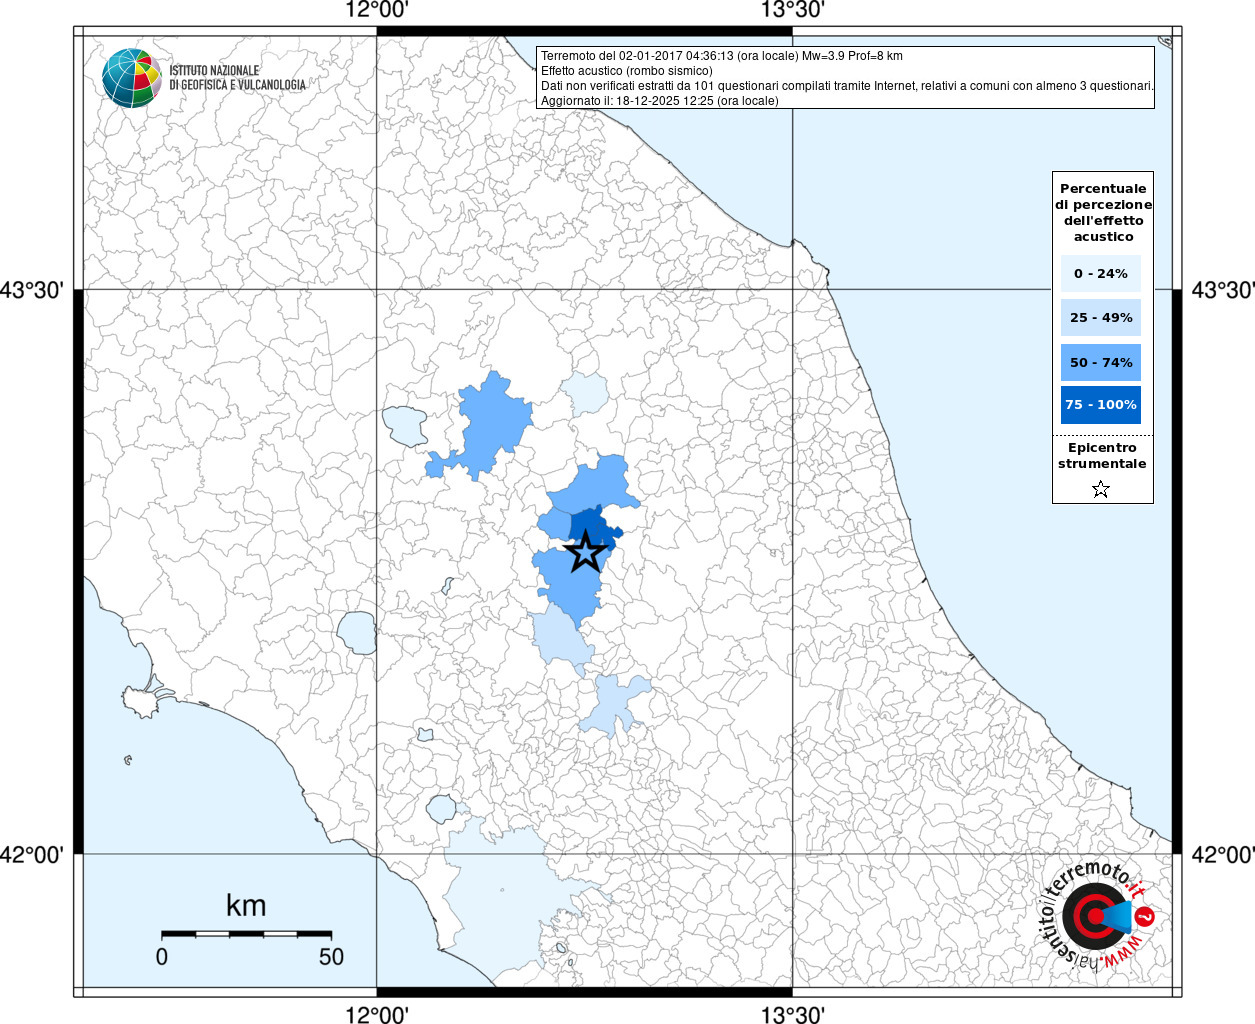The width and height of the screenshot is (1255, 1024).
Task: Click the 'Effetto acustico (rombo sismico)' line
Action: [x=627, y=71]
